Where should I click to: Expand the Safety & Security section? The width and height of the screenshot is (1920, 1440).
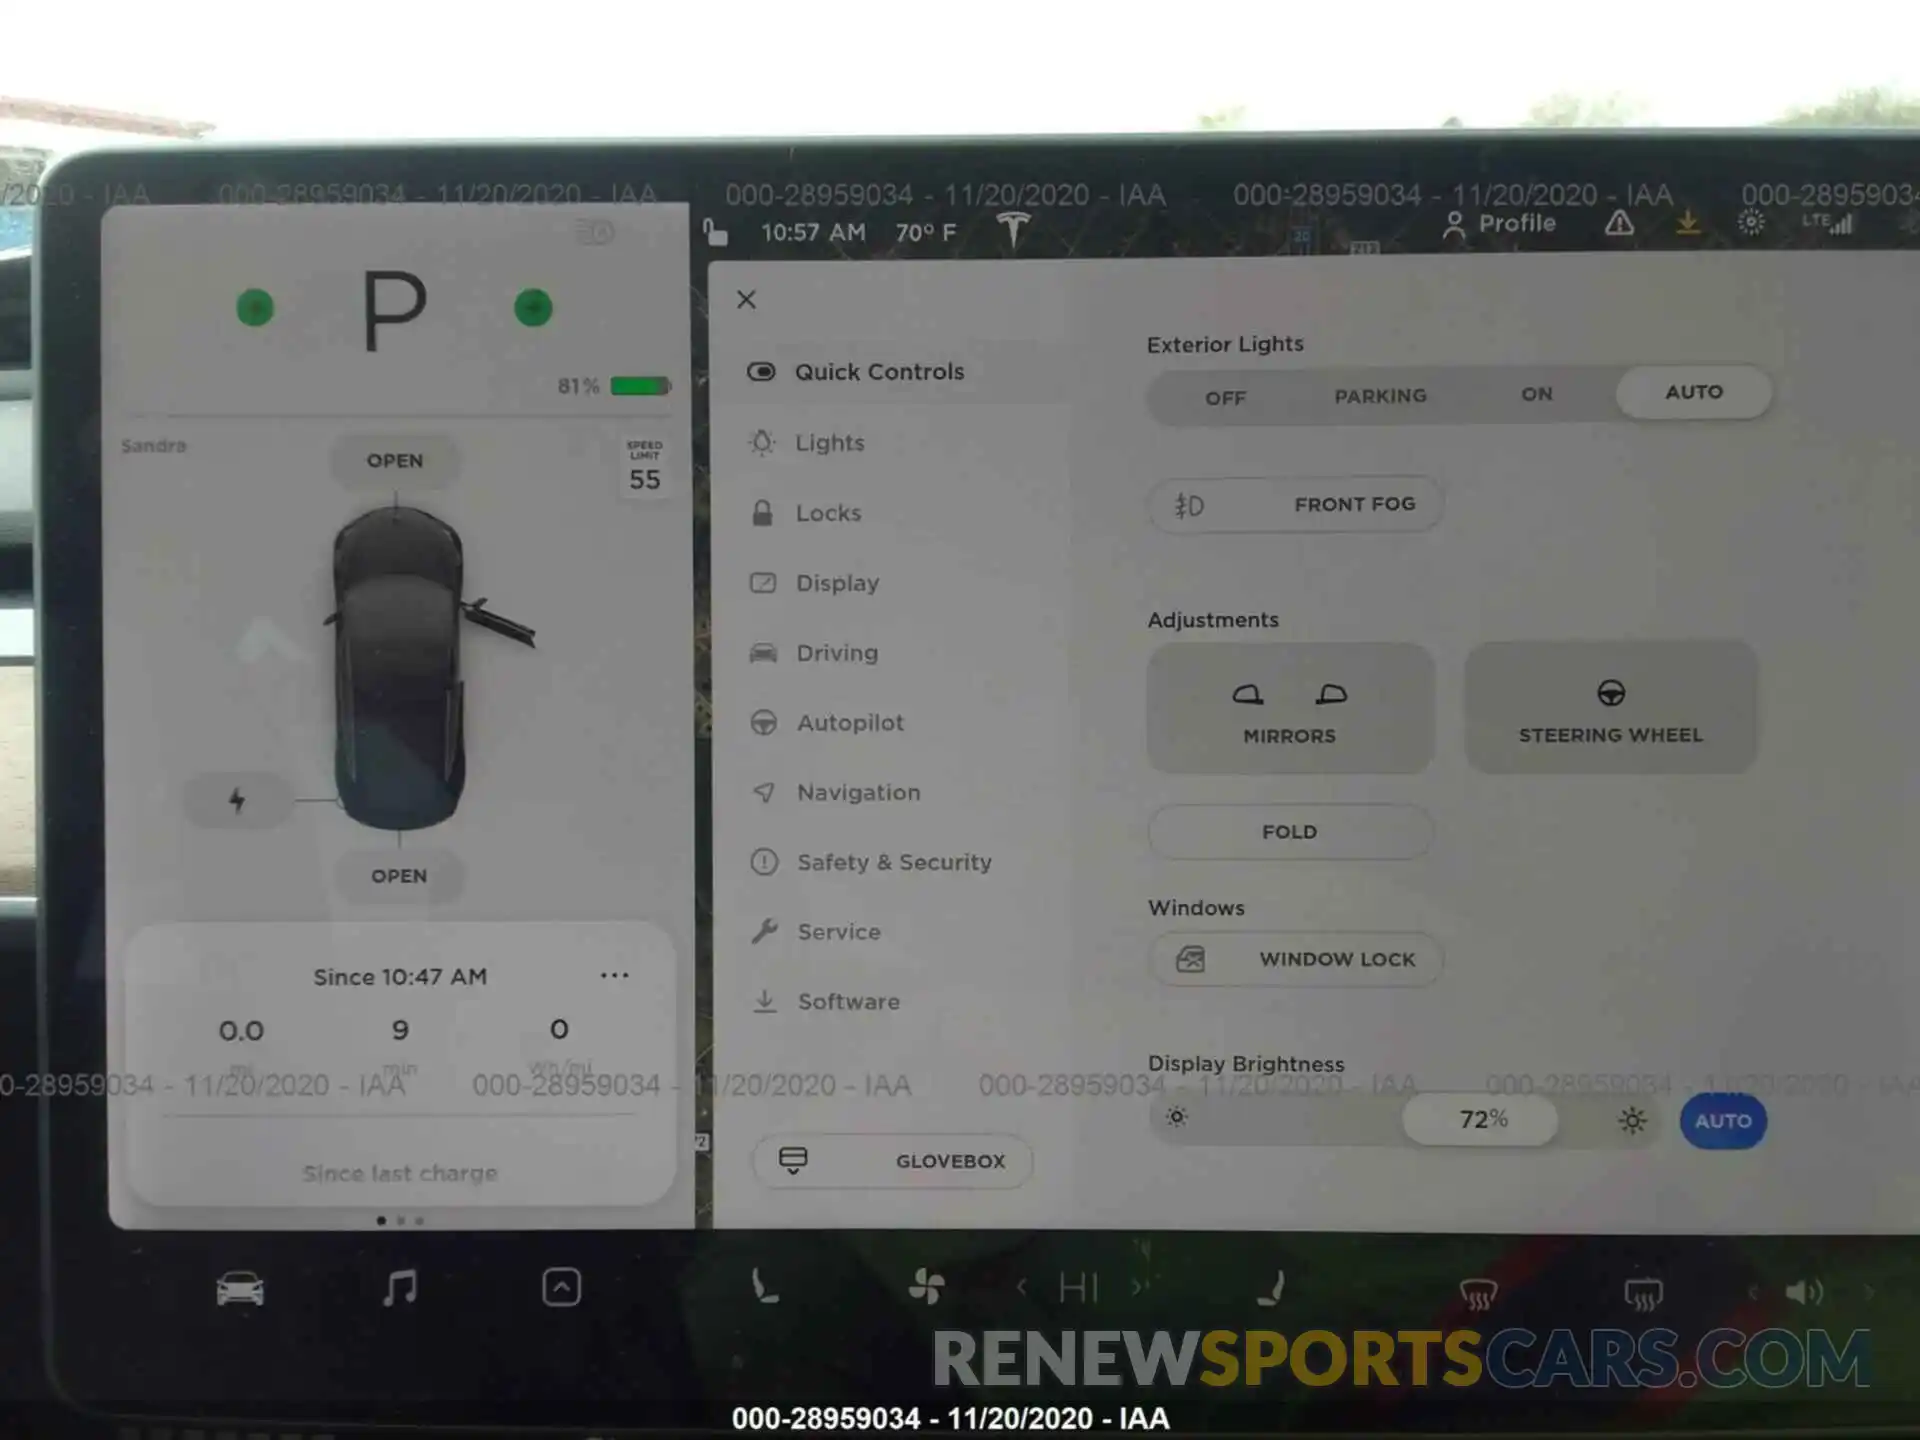click(x=892, y=861)
